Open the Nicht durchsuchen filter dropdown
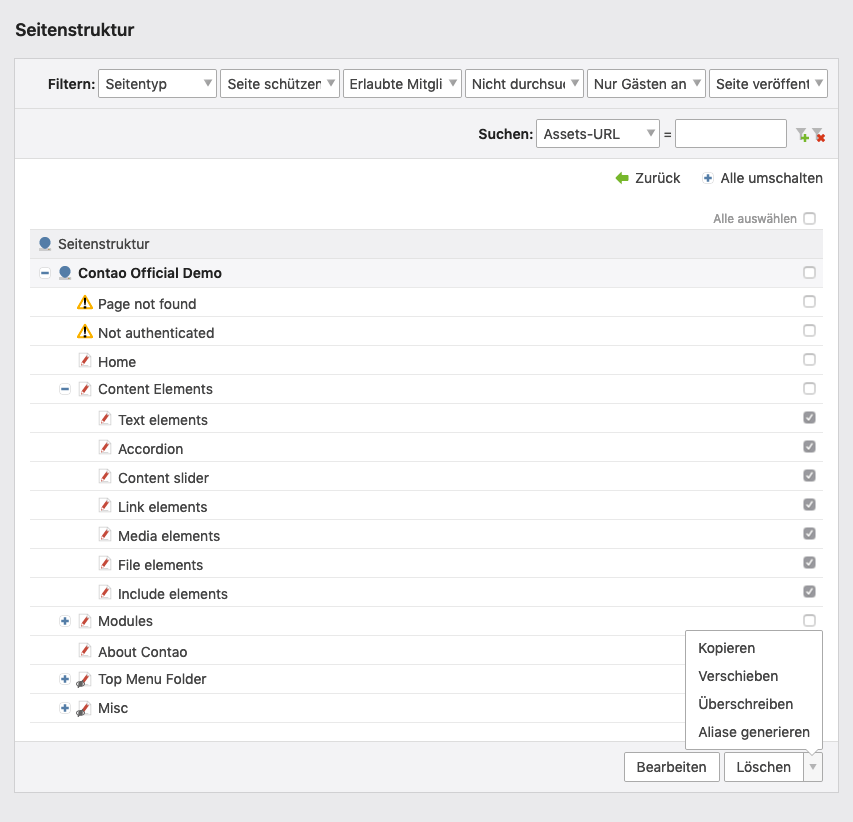This screenshot has width=853, height=822. click(524, 84)
